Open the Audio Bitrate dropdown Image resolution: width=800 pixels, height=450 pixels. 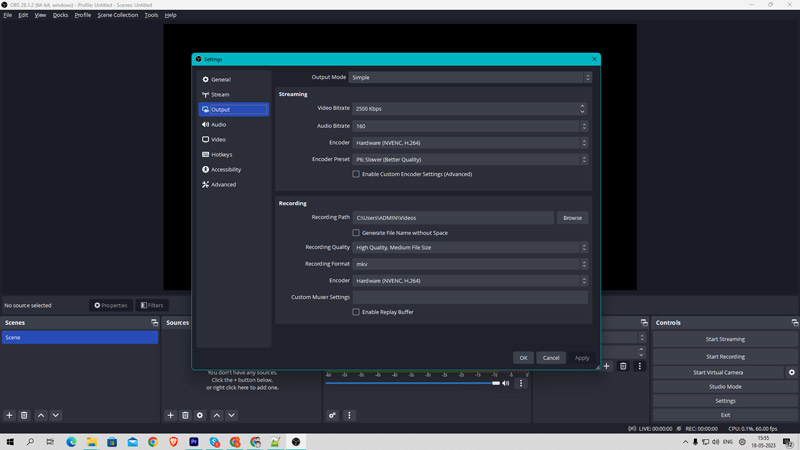[x=470, y=126]
